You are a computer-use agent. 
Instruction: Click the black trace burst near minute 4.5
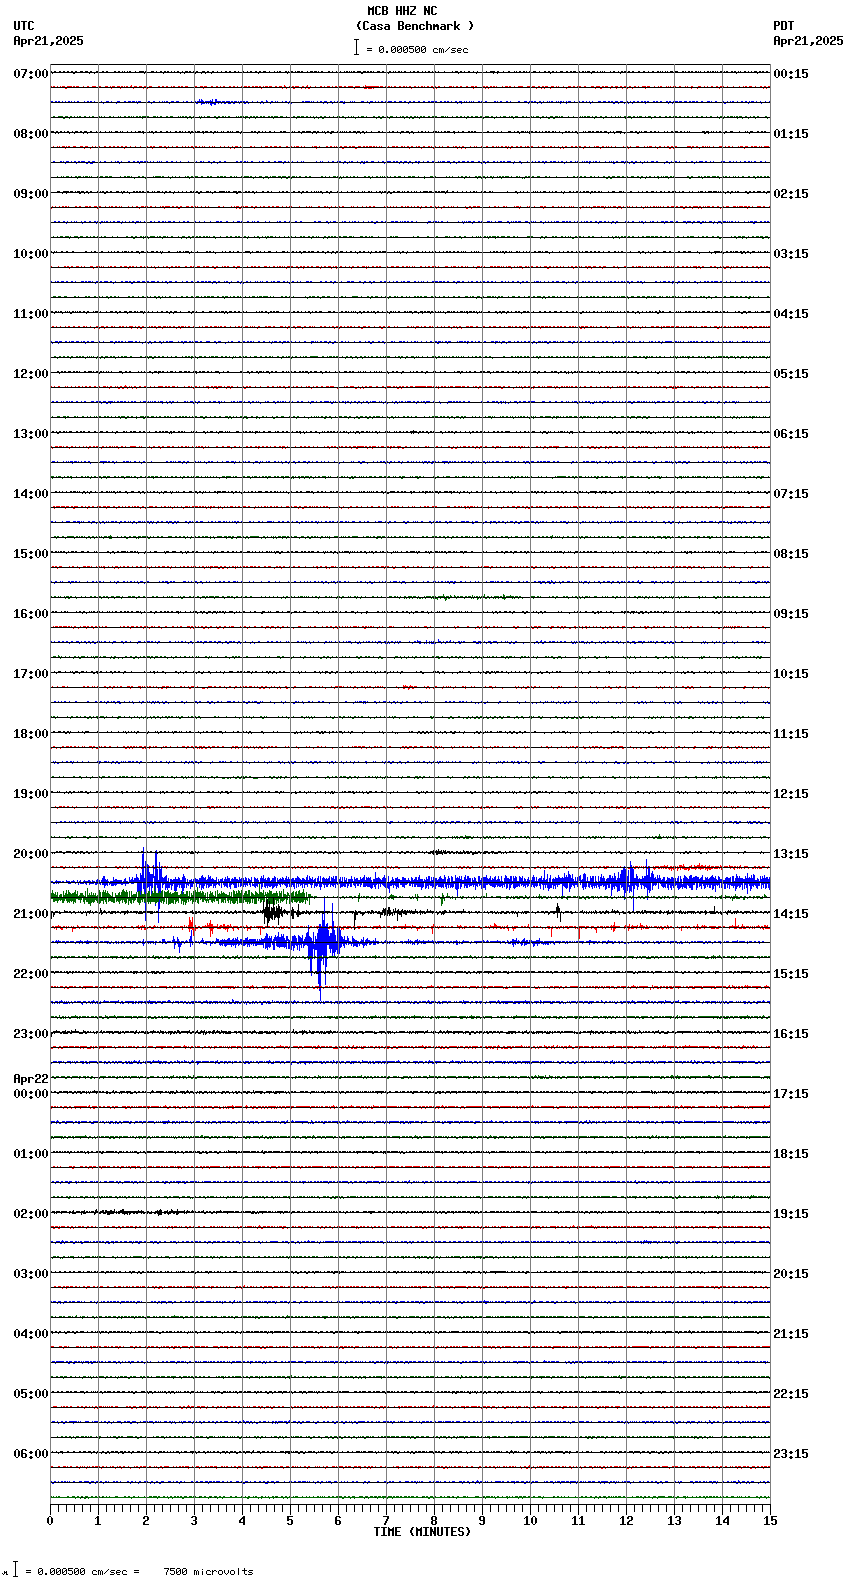273,912
